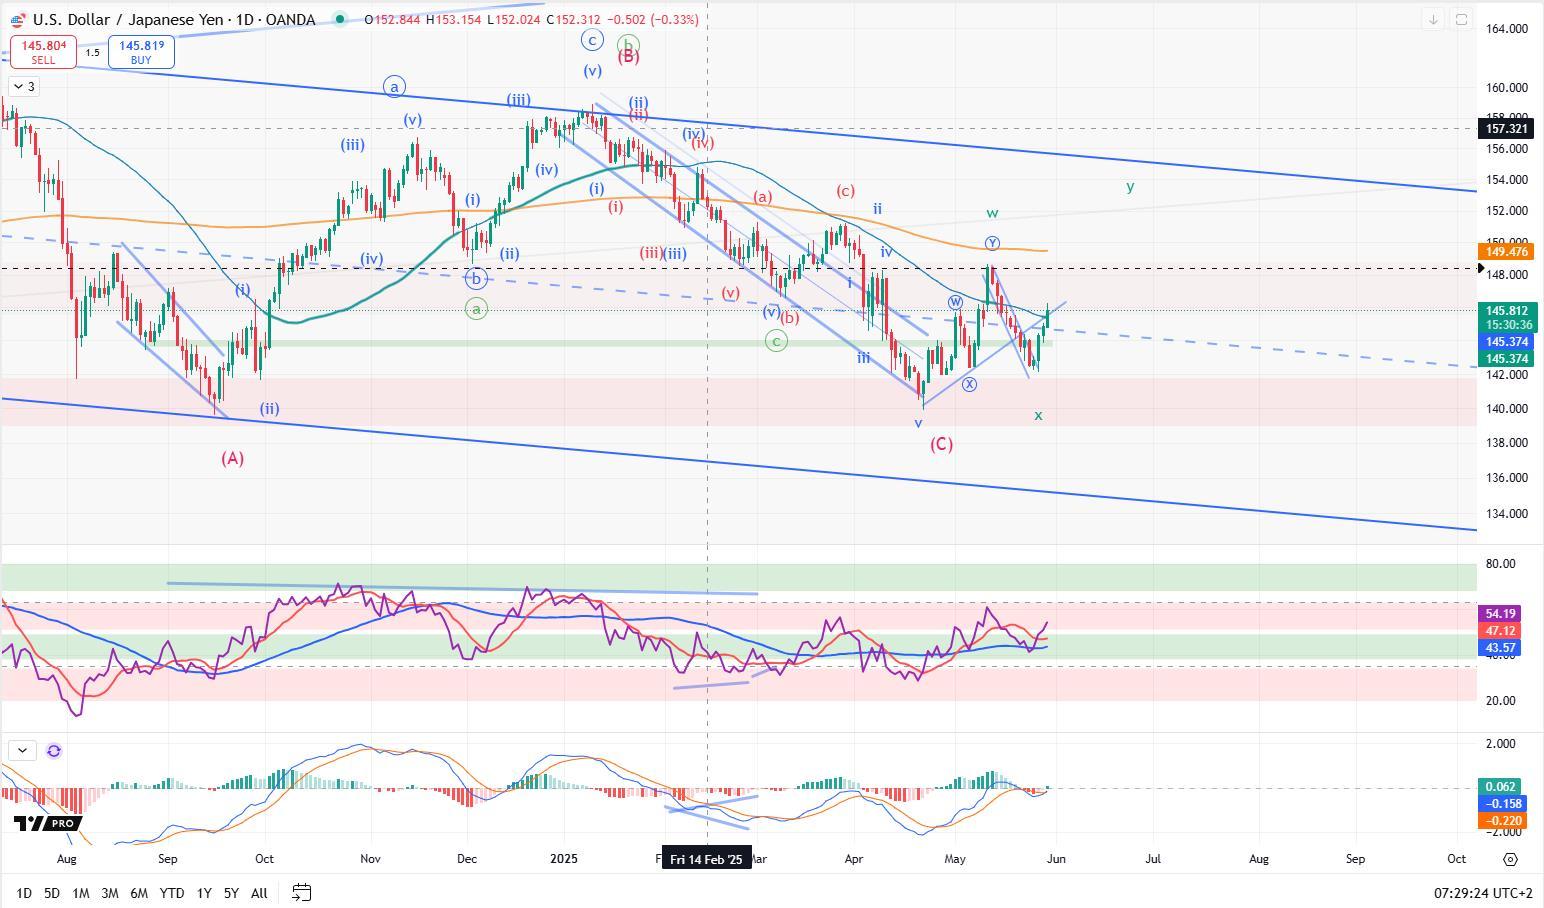Click the black price-line arrow at 148.000
Screen dimensions: 1544x908
tap(1482, 268)
